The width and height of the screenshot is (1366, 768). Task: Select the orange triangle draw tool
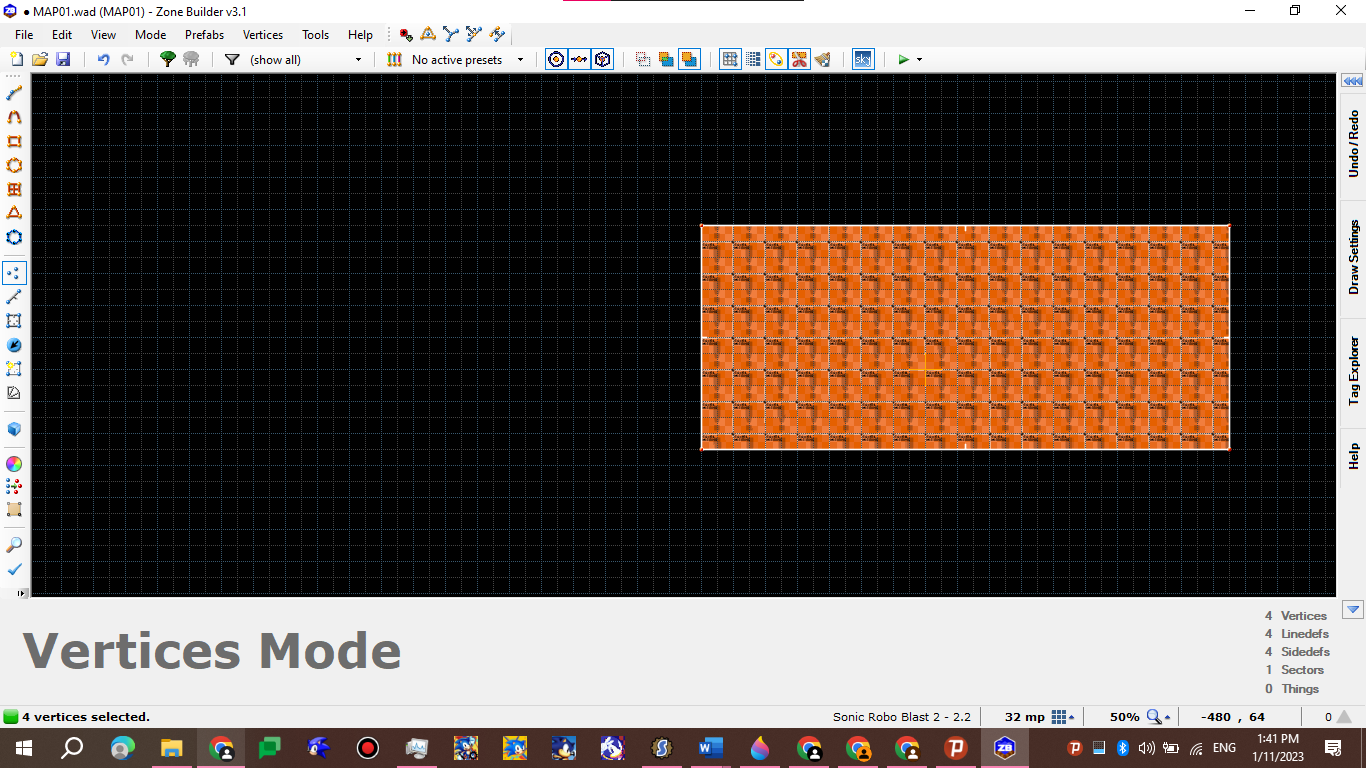14,213
